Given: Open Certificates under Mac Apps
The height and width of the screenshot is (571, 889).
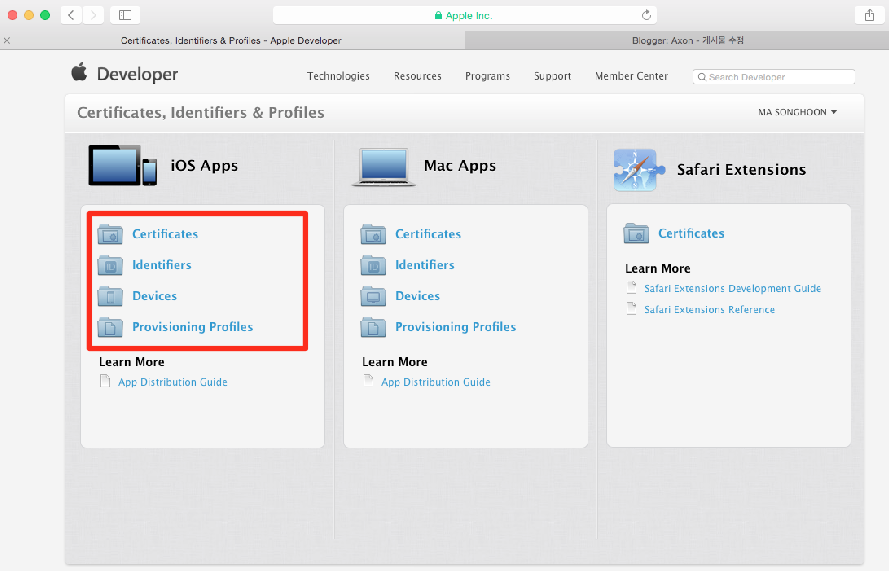Looking at the screenshot, I should pos(428,234).
